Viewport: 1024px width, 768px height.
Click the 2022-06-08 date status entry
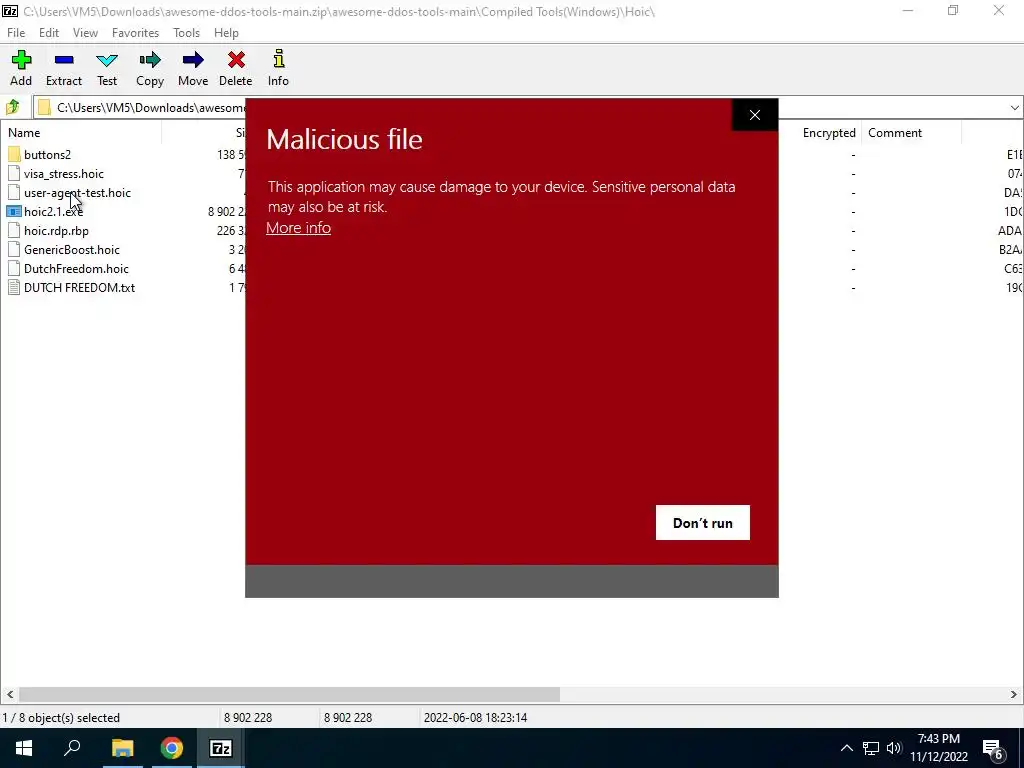475,718
